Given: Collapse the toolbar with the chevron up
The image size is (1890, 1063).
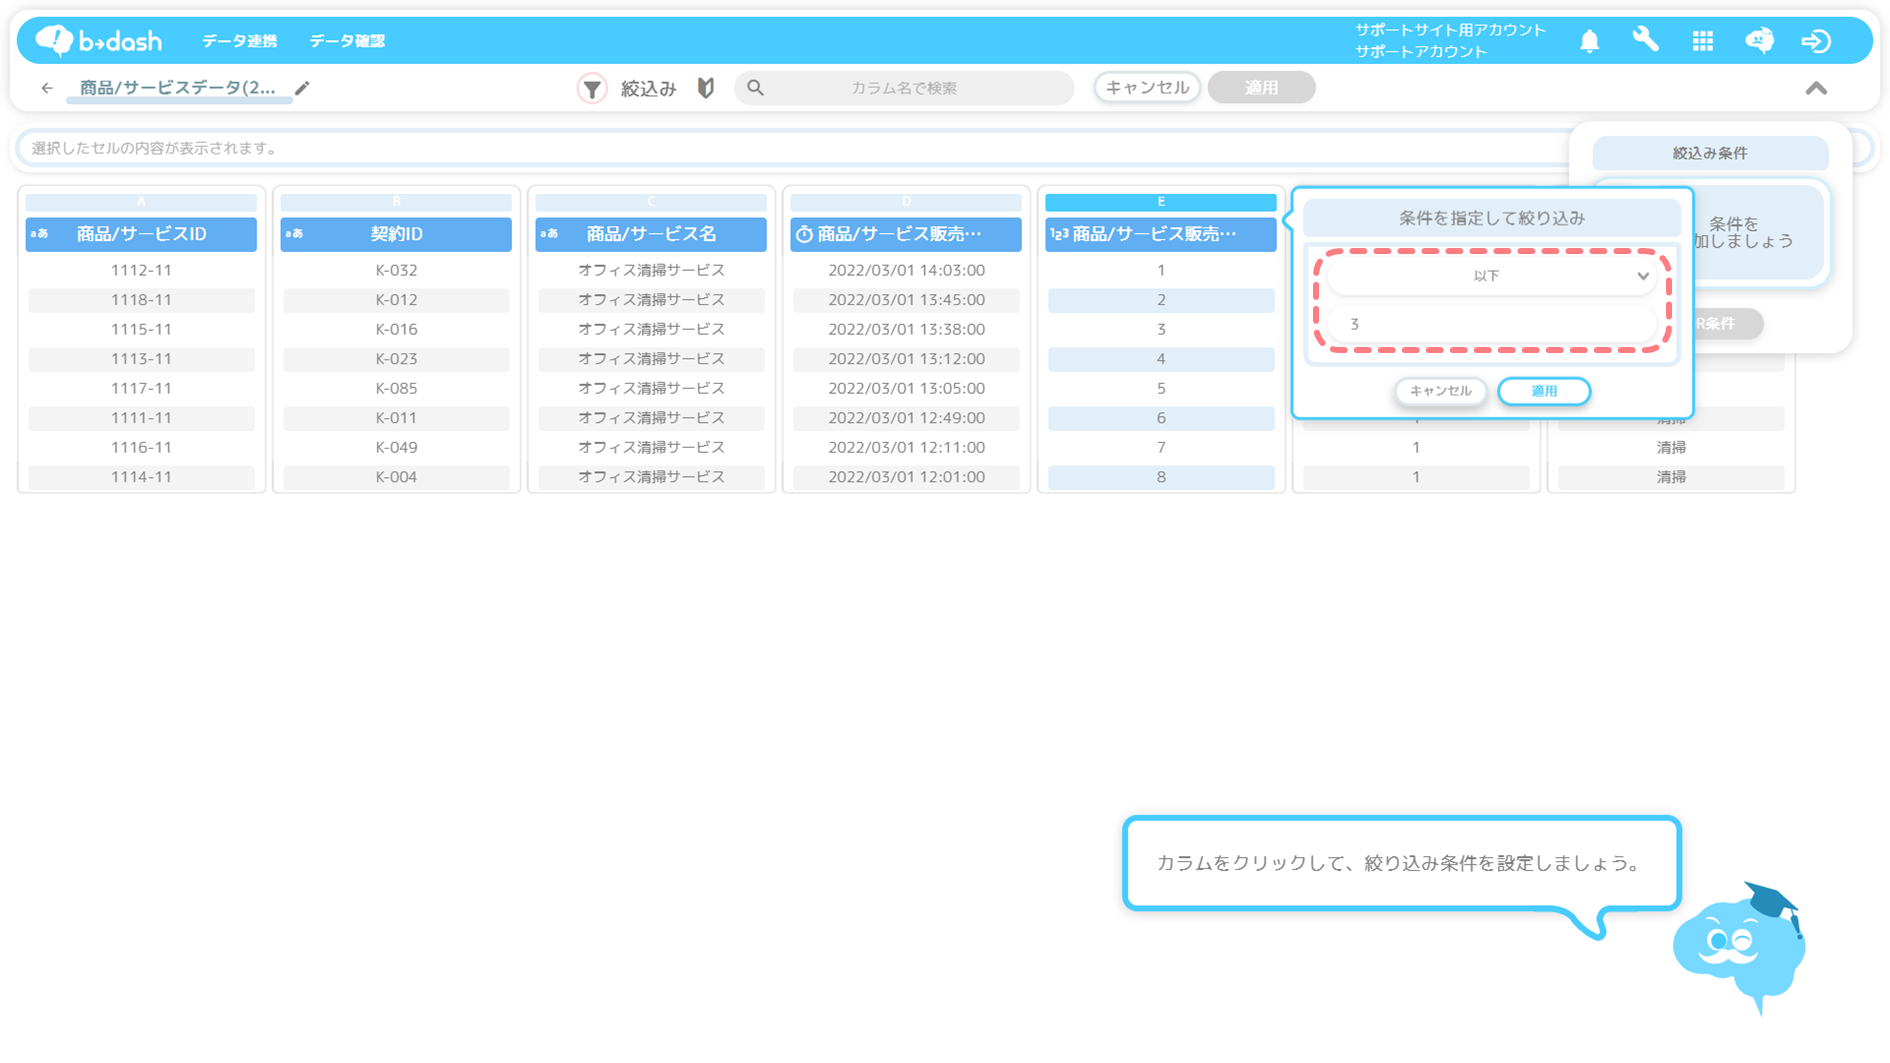Looking at the screenshot, I should 1816,89.
